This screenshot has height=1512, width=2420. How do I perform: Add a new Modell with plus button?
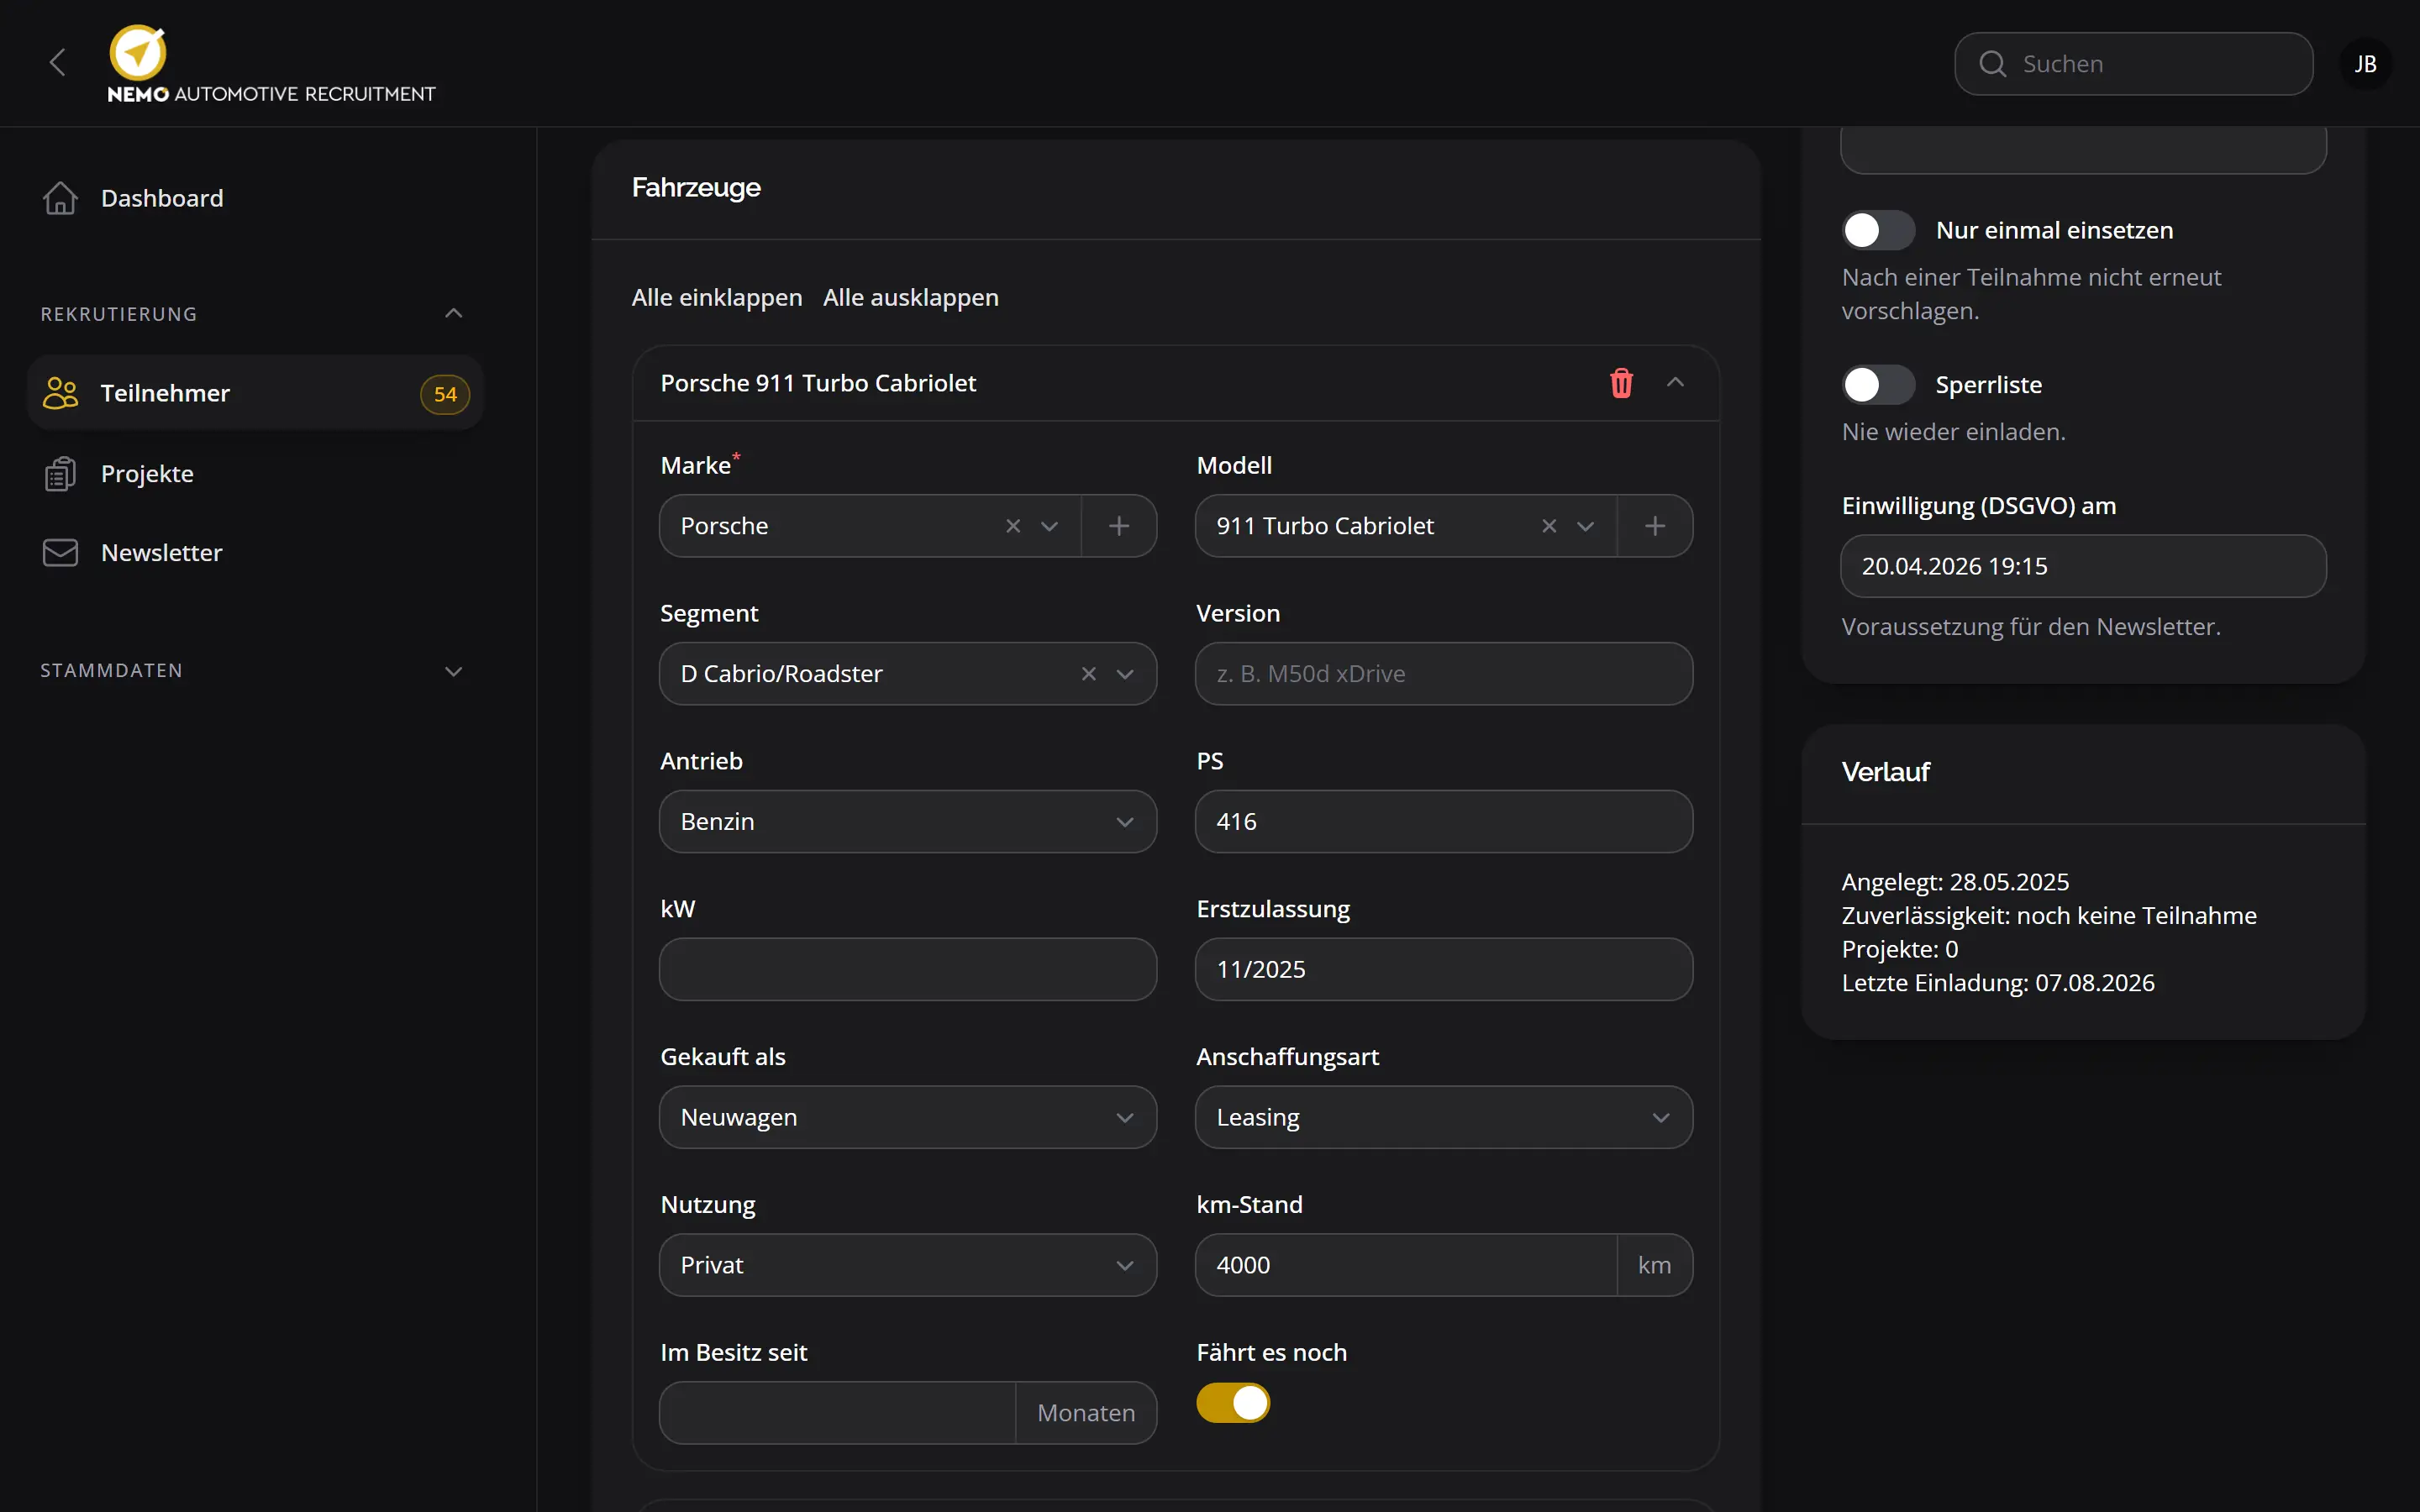point(1655,526)
